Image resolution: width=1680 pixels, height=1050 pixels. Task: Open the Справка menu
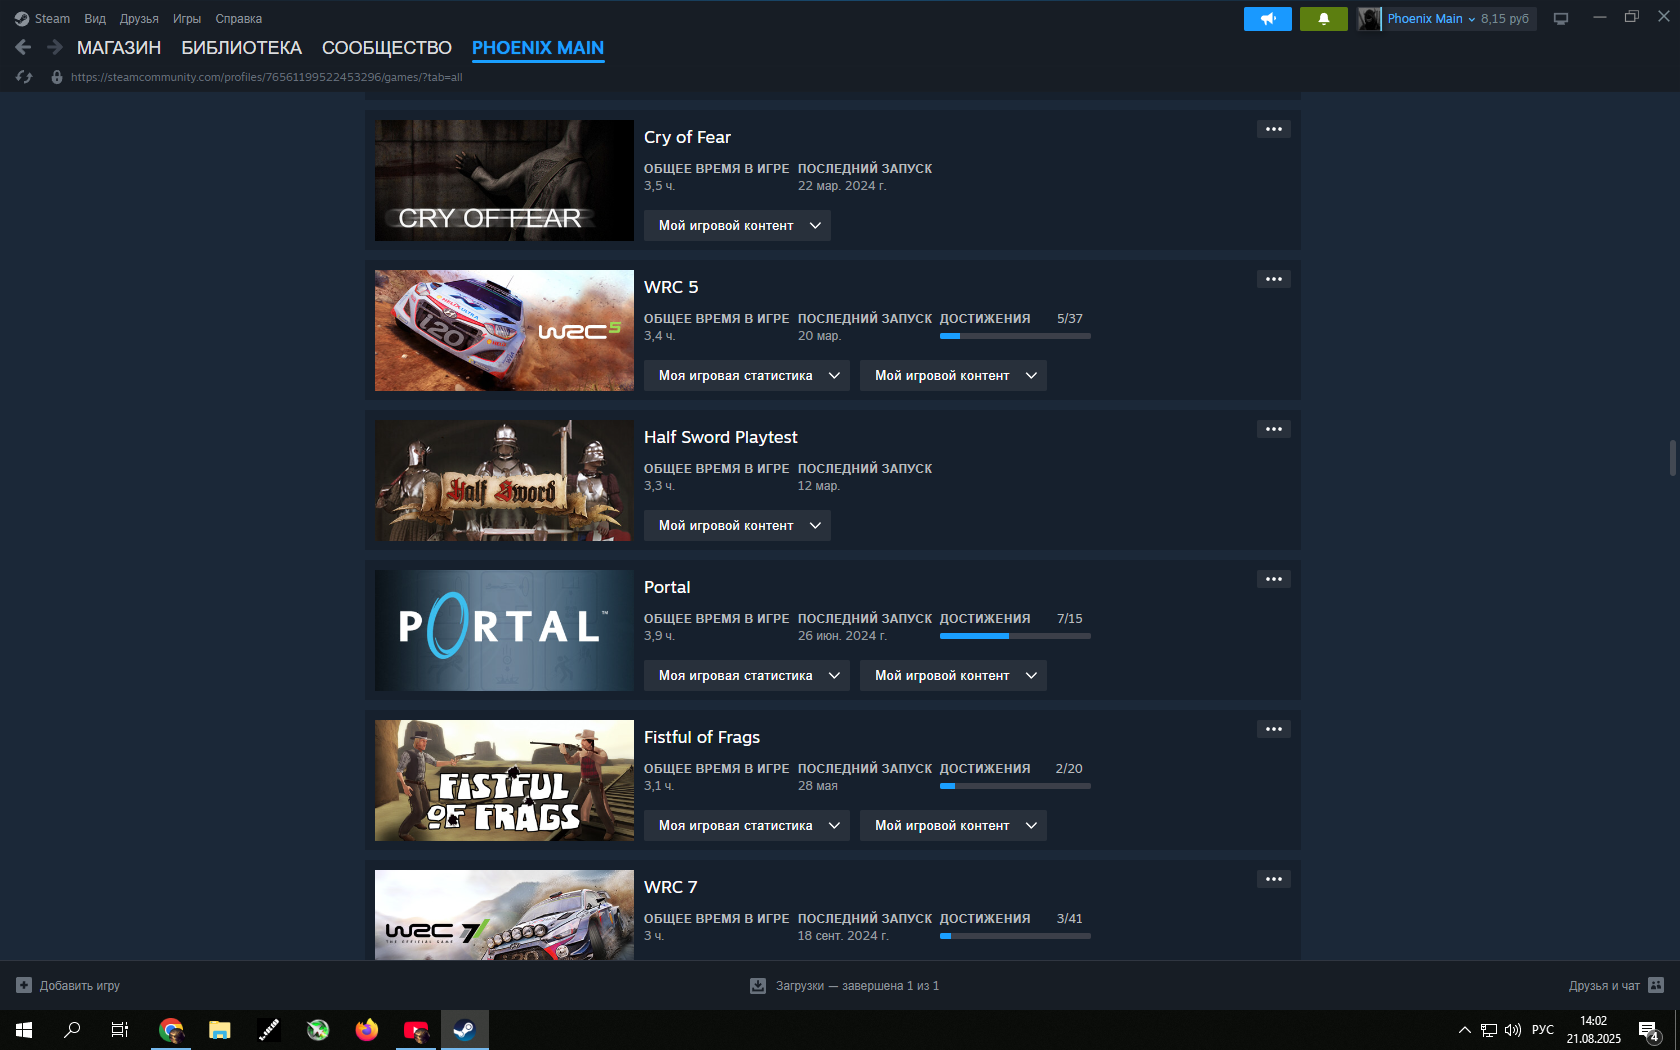(x=239, y=19)
